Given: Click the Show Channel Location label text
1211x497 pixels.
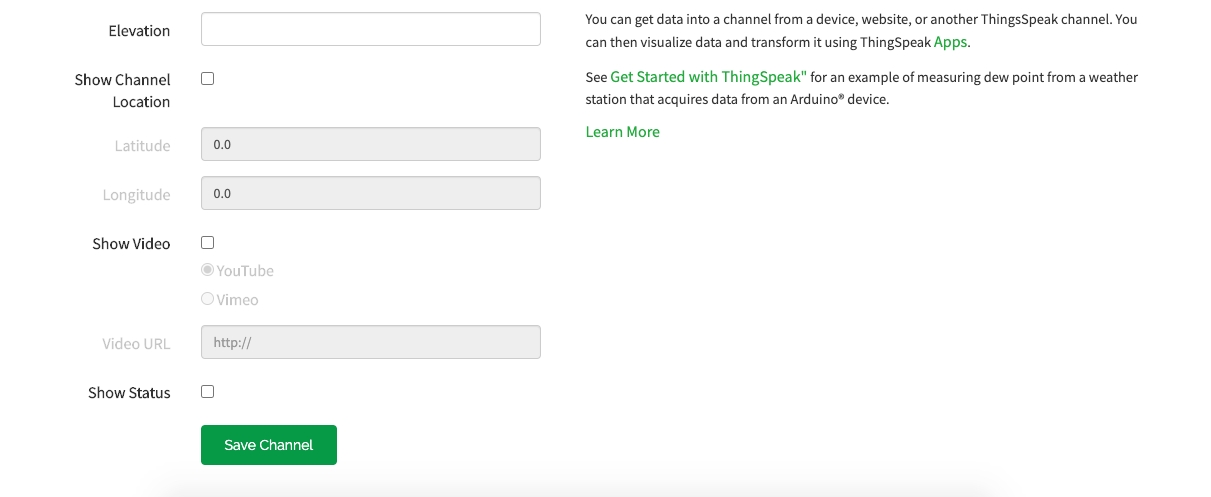Looking at the screenshot, I should coord(122,90).
